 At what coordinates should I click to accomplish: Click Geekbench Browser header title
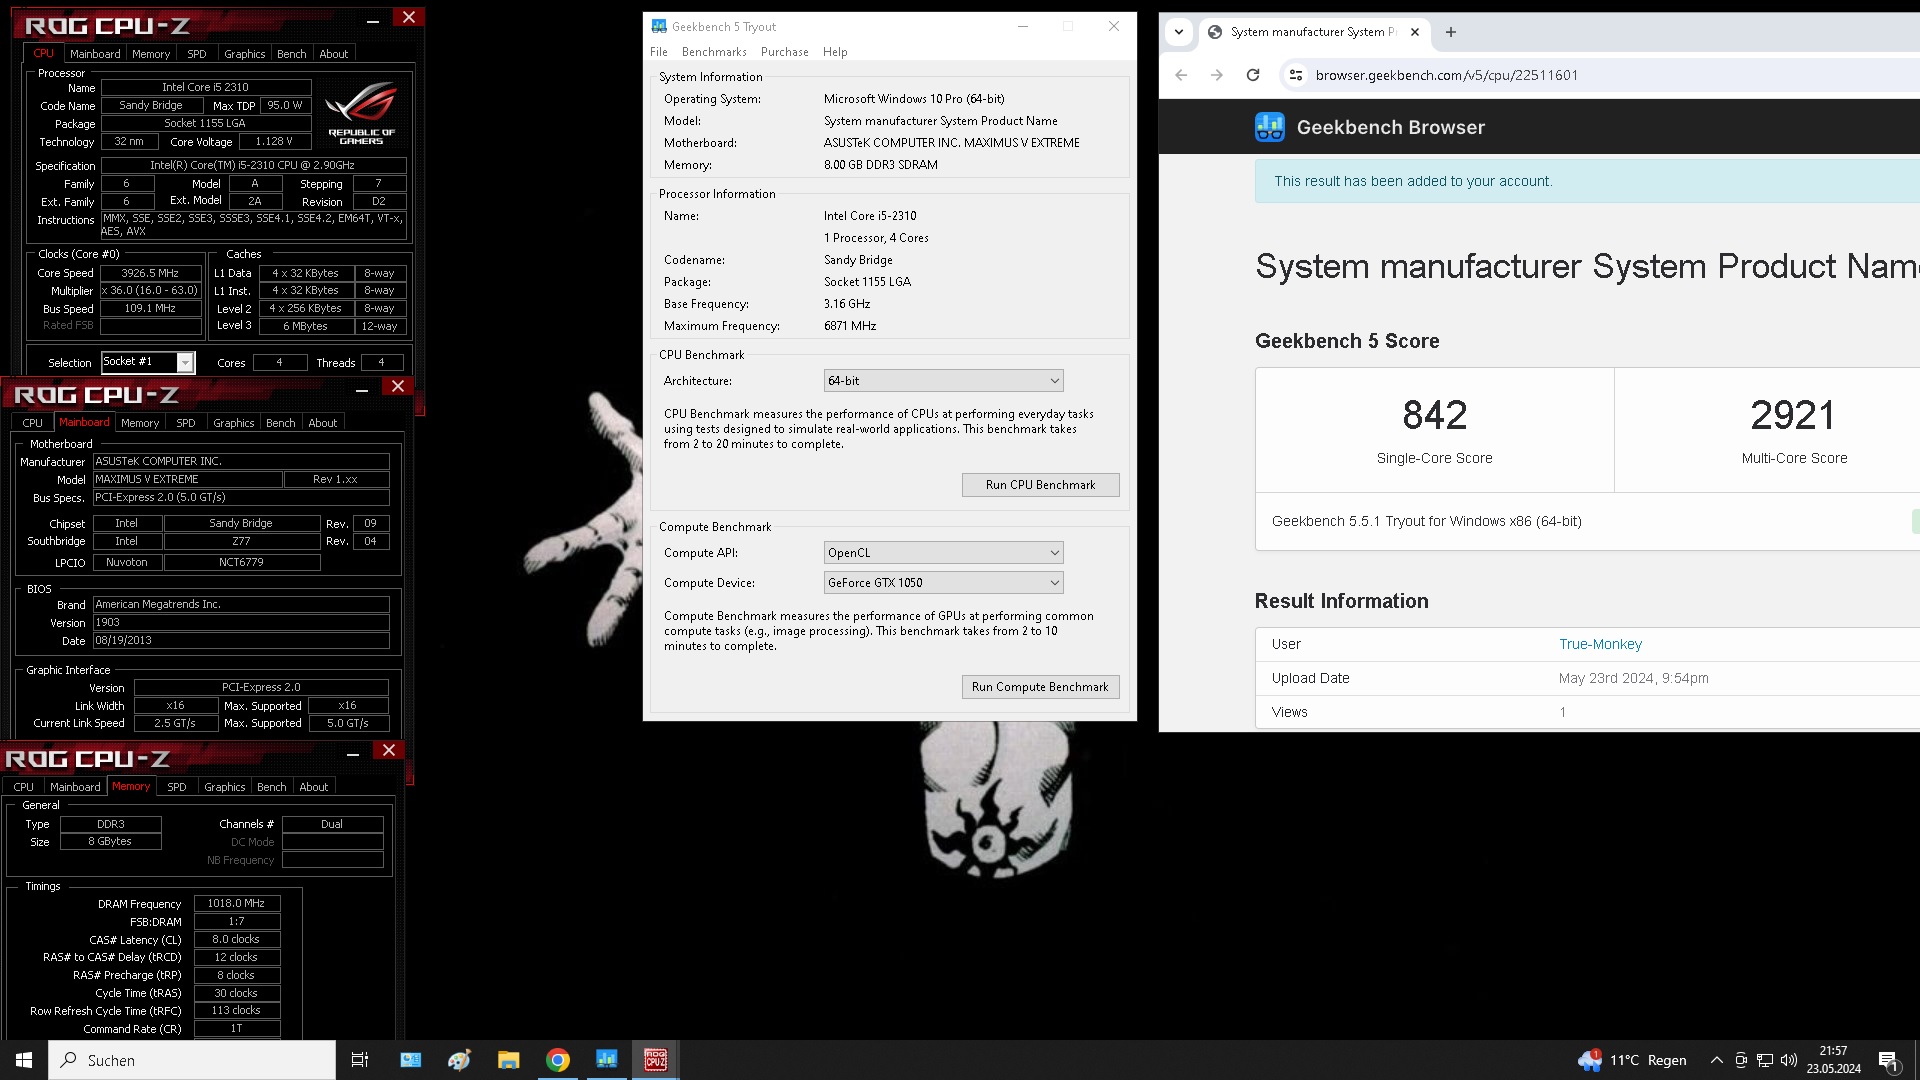click(1390, 127)
